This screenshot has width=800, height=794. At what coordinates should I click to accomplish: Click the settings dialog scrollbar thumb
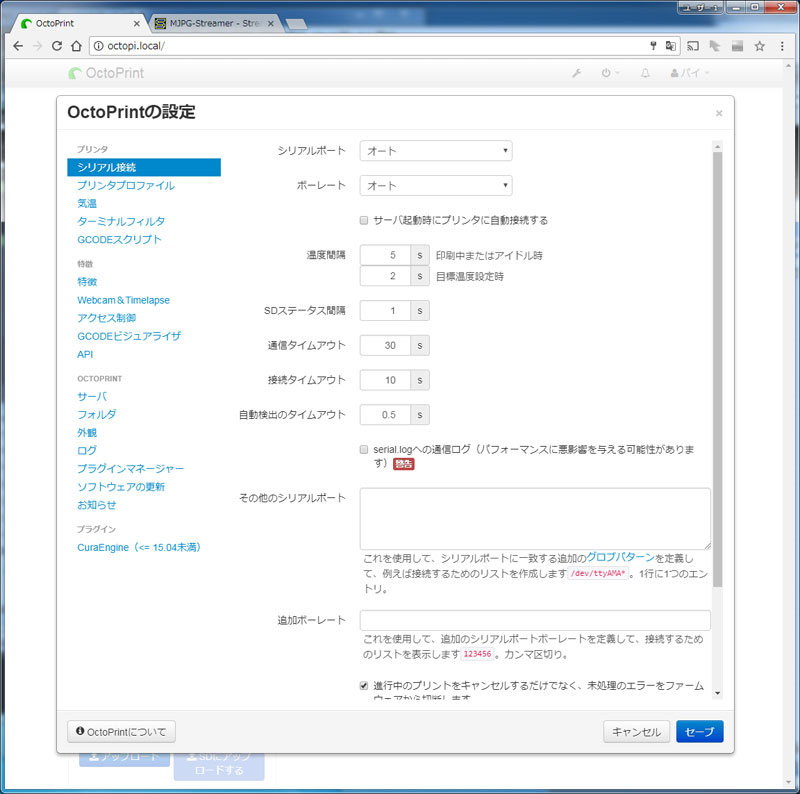718,369
